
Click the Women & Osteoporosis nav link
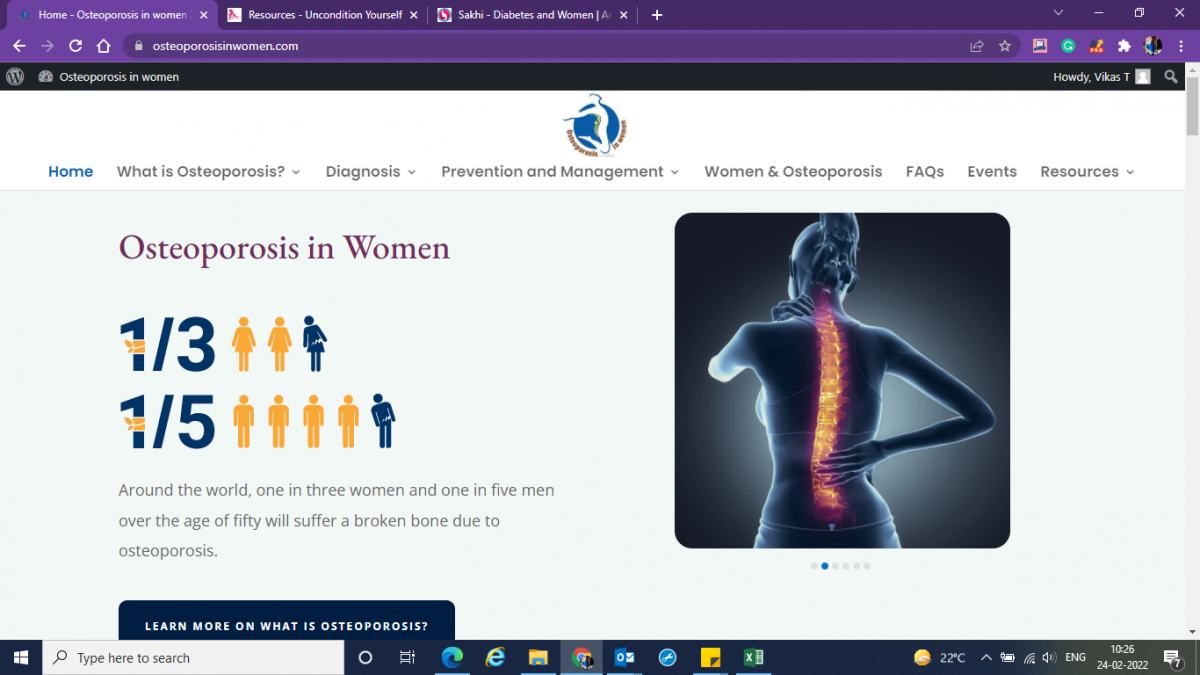(793, 172)
